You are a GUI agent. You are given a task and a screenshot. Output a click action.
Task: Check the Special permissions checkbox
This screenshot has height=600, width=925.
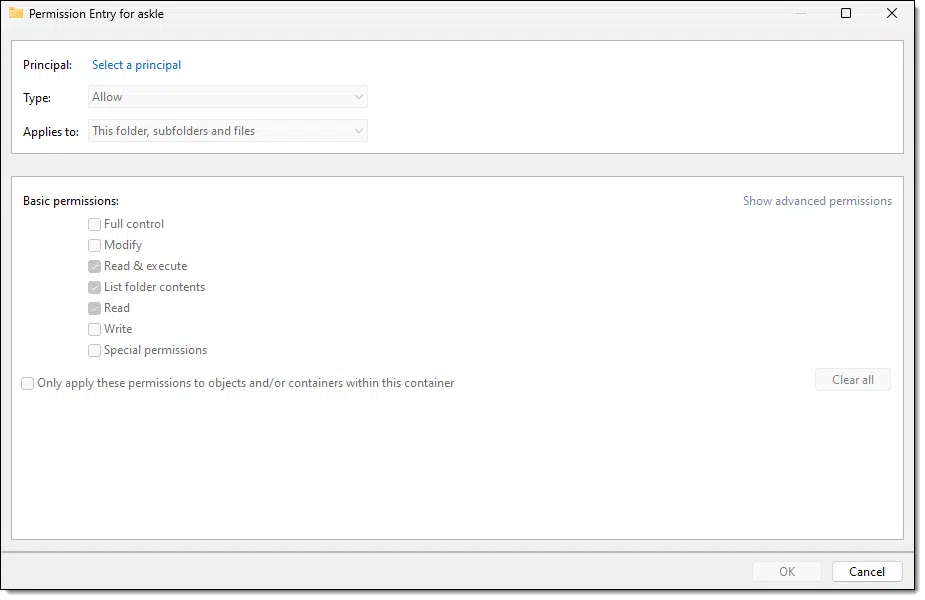coord(94,350)
